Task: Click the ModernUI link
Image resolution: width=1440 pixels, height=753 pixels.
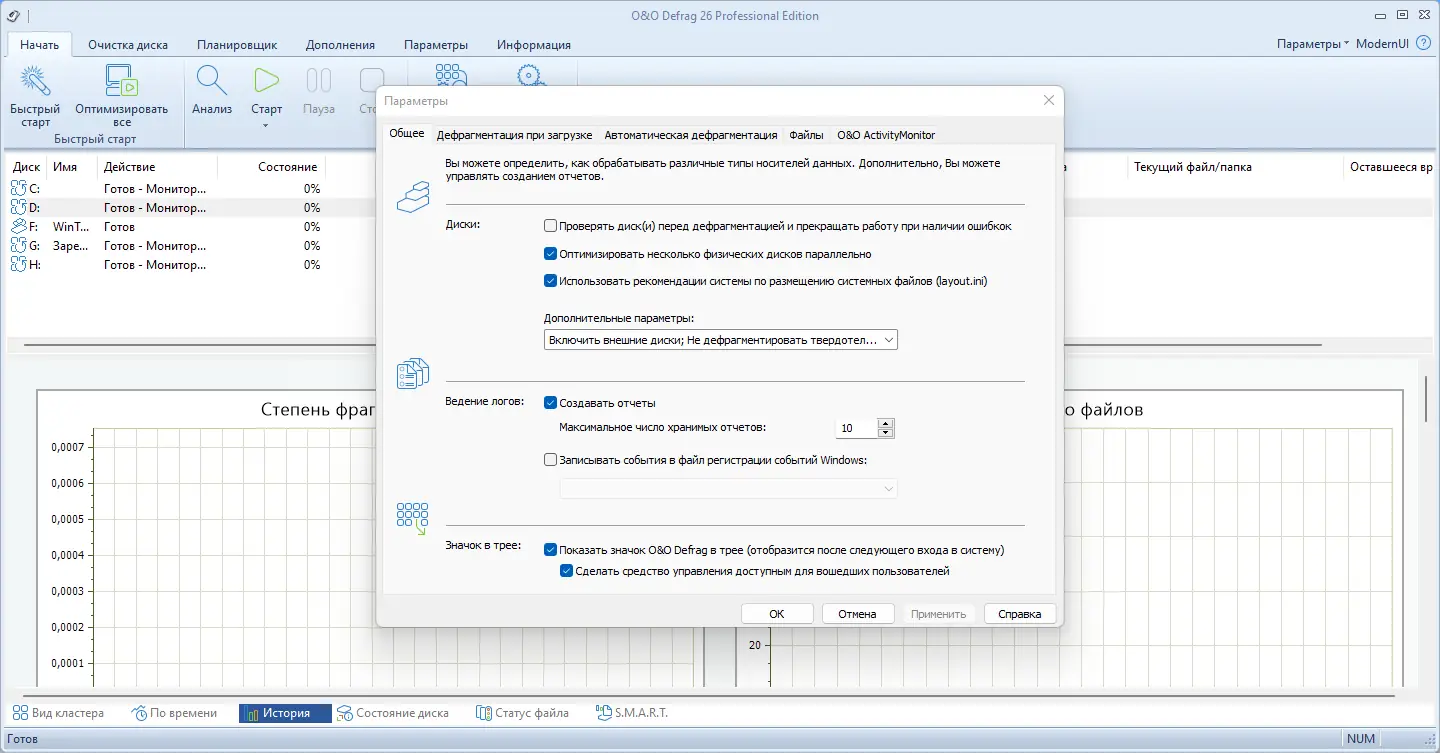Action: (1383, 44)
